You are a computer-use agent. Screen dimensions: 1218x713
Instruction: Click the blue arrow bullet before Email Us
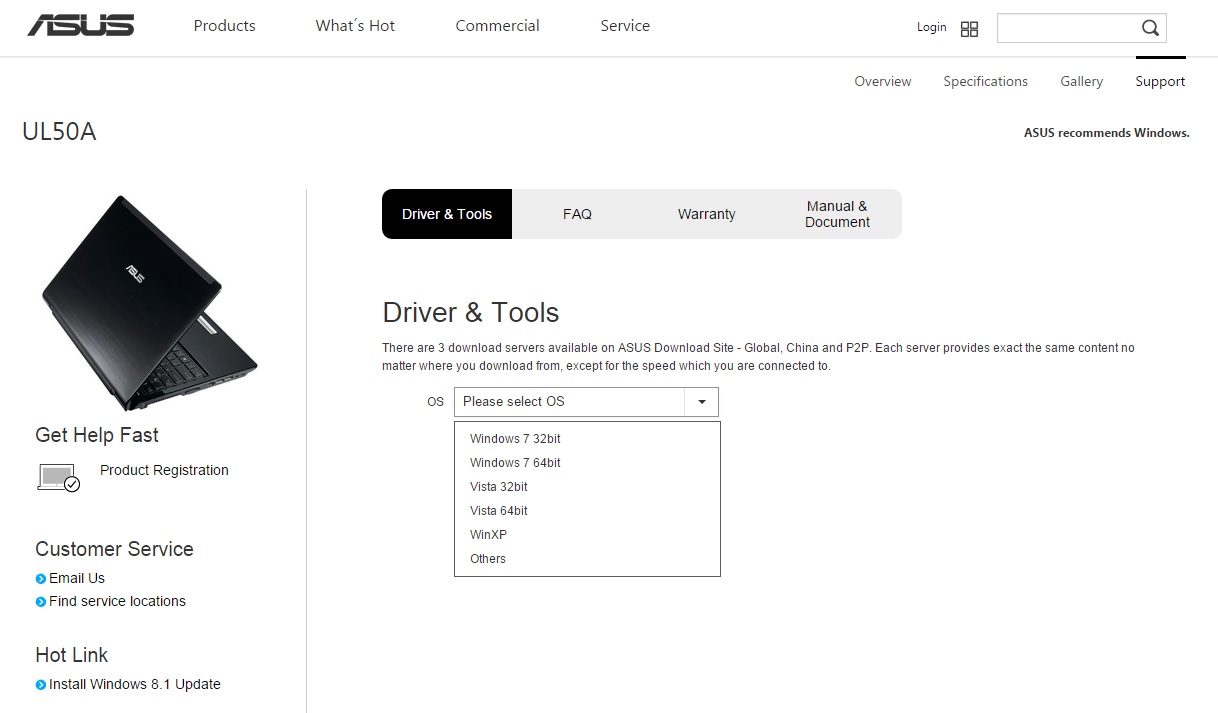point(41,579)
